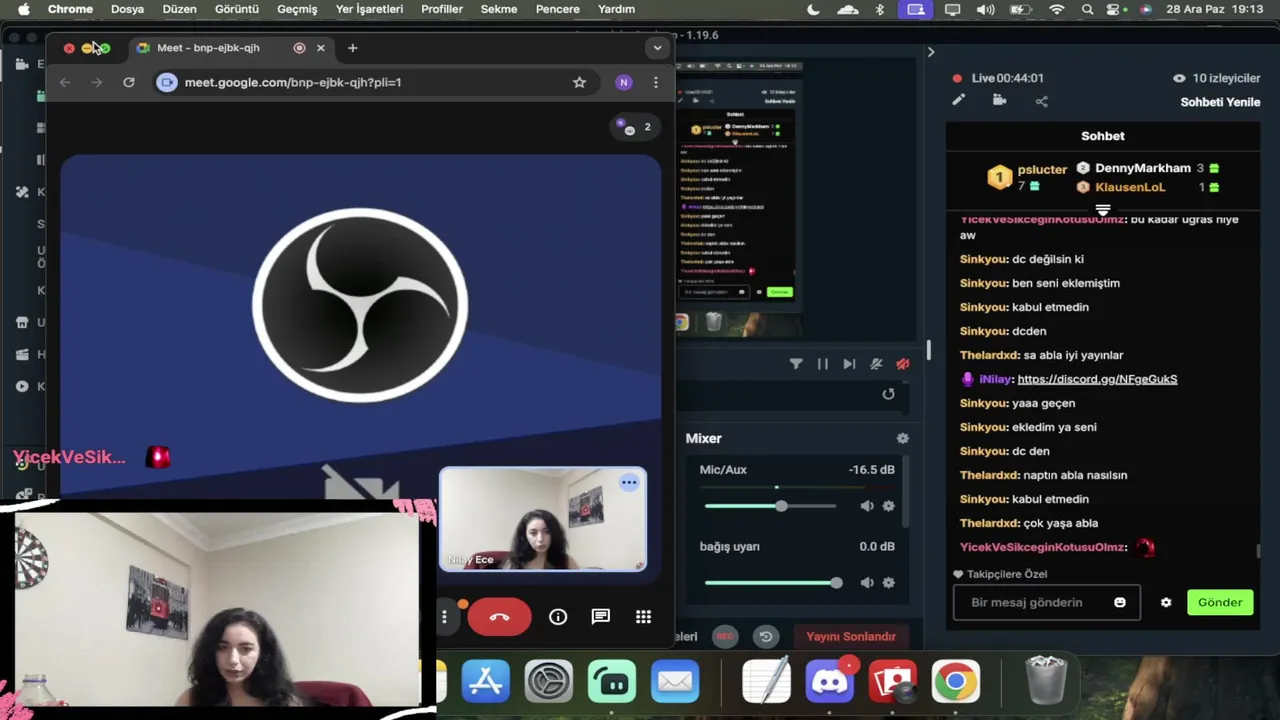Screen dimensions: 1280x720
Task: Open chat settings gear icon
Action: coord(1166,602)
